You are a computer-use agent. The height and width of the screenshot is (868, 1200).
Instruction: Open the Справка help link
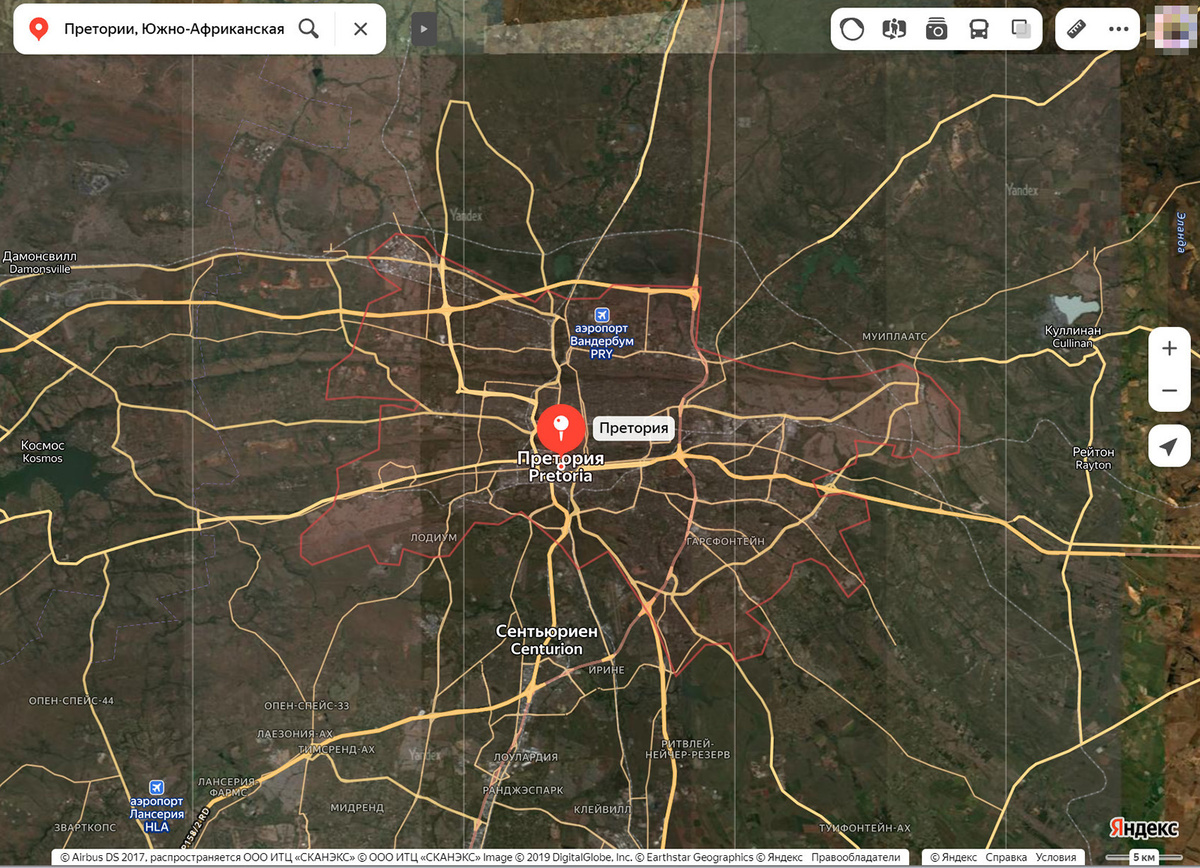[1005, 857]
